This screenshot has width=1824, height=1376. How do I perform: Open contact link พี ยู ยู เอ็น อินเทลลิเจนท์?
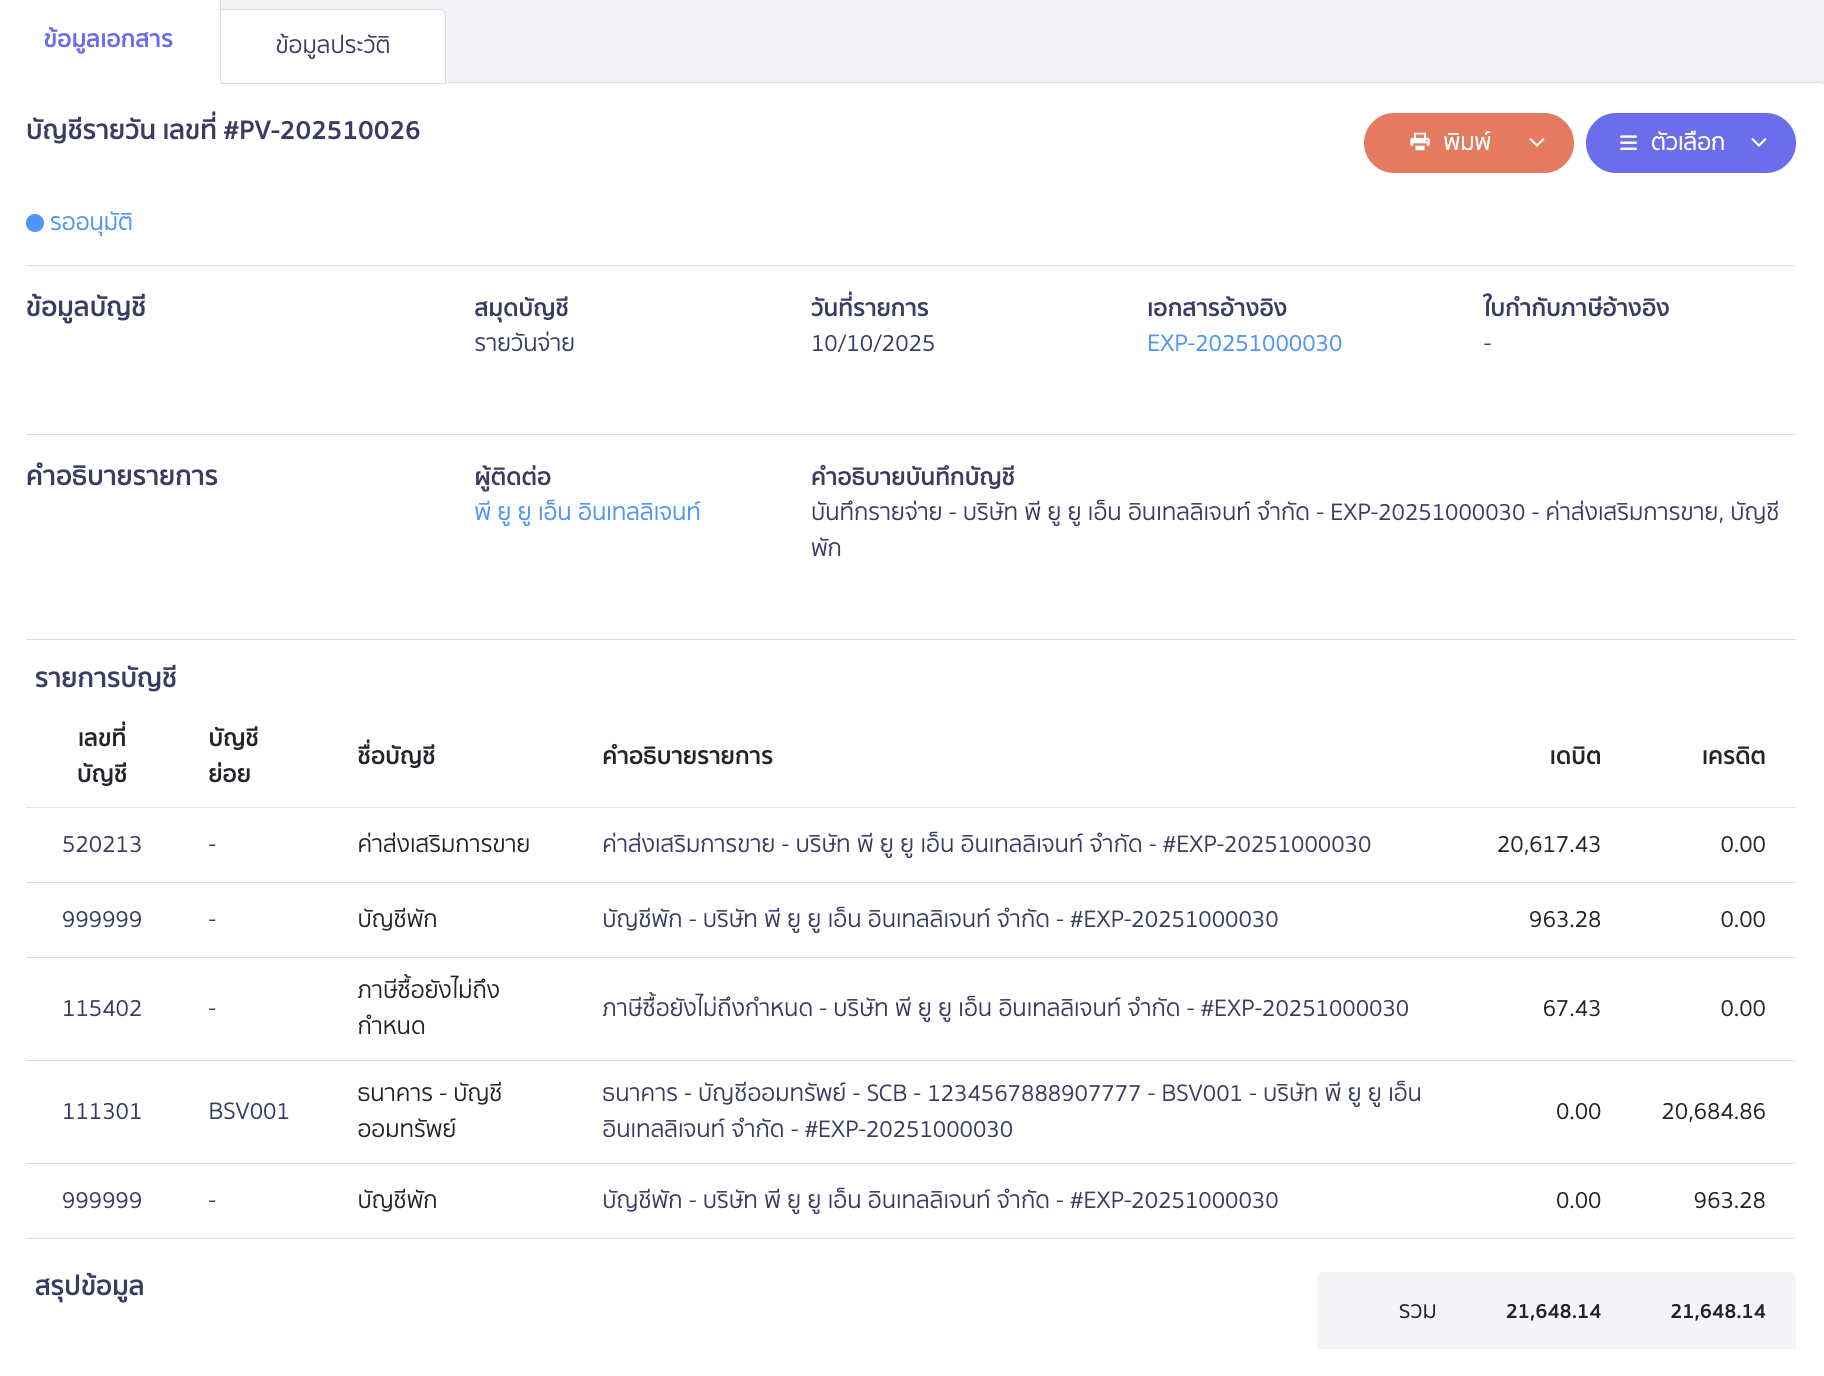[x=587, y=512]
